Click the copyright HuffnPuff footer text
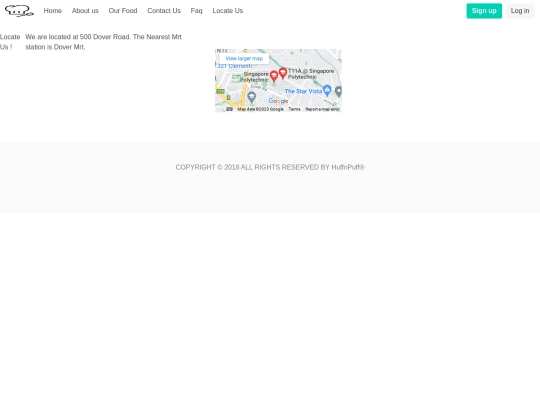Image resolution: width=540 pixels, height=405 pixels. [x=270, y=167]
